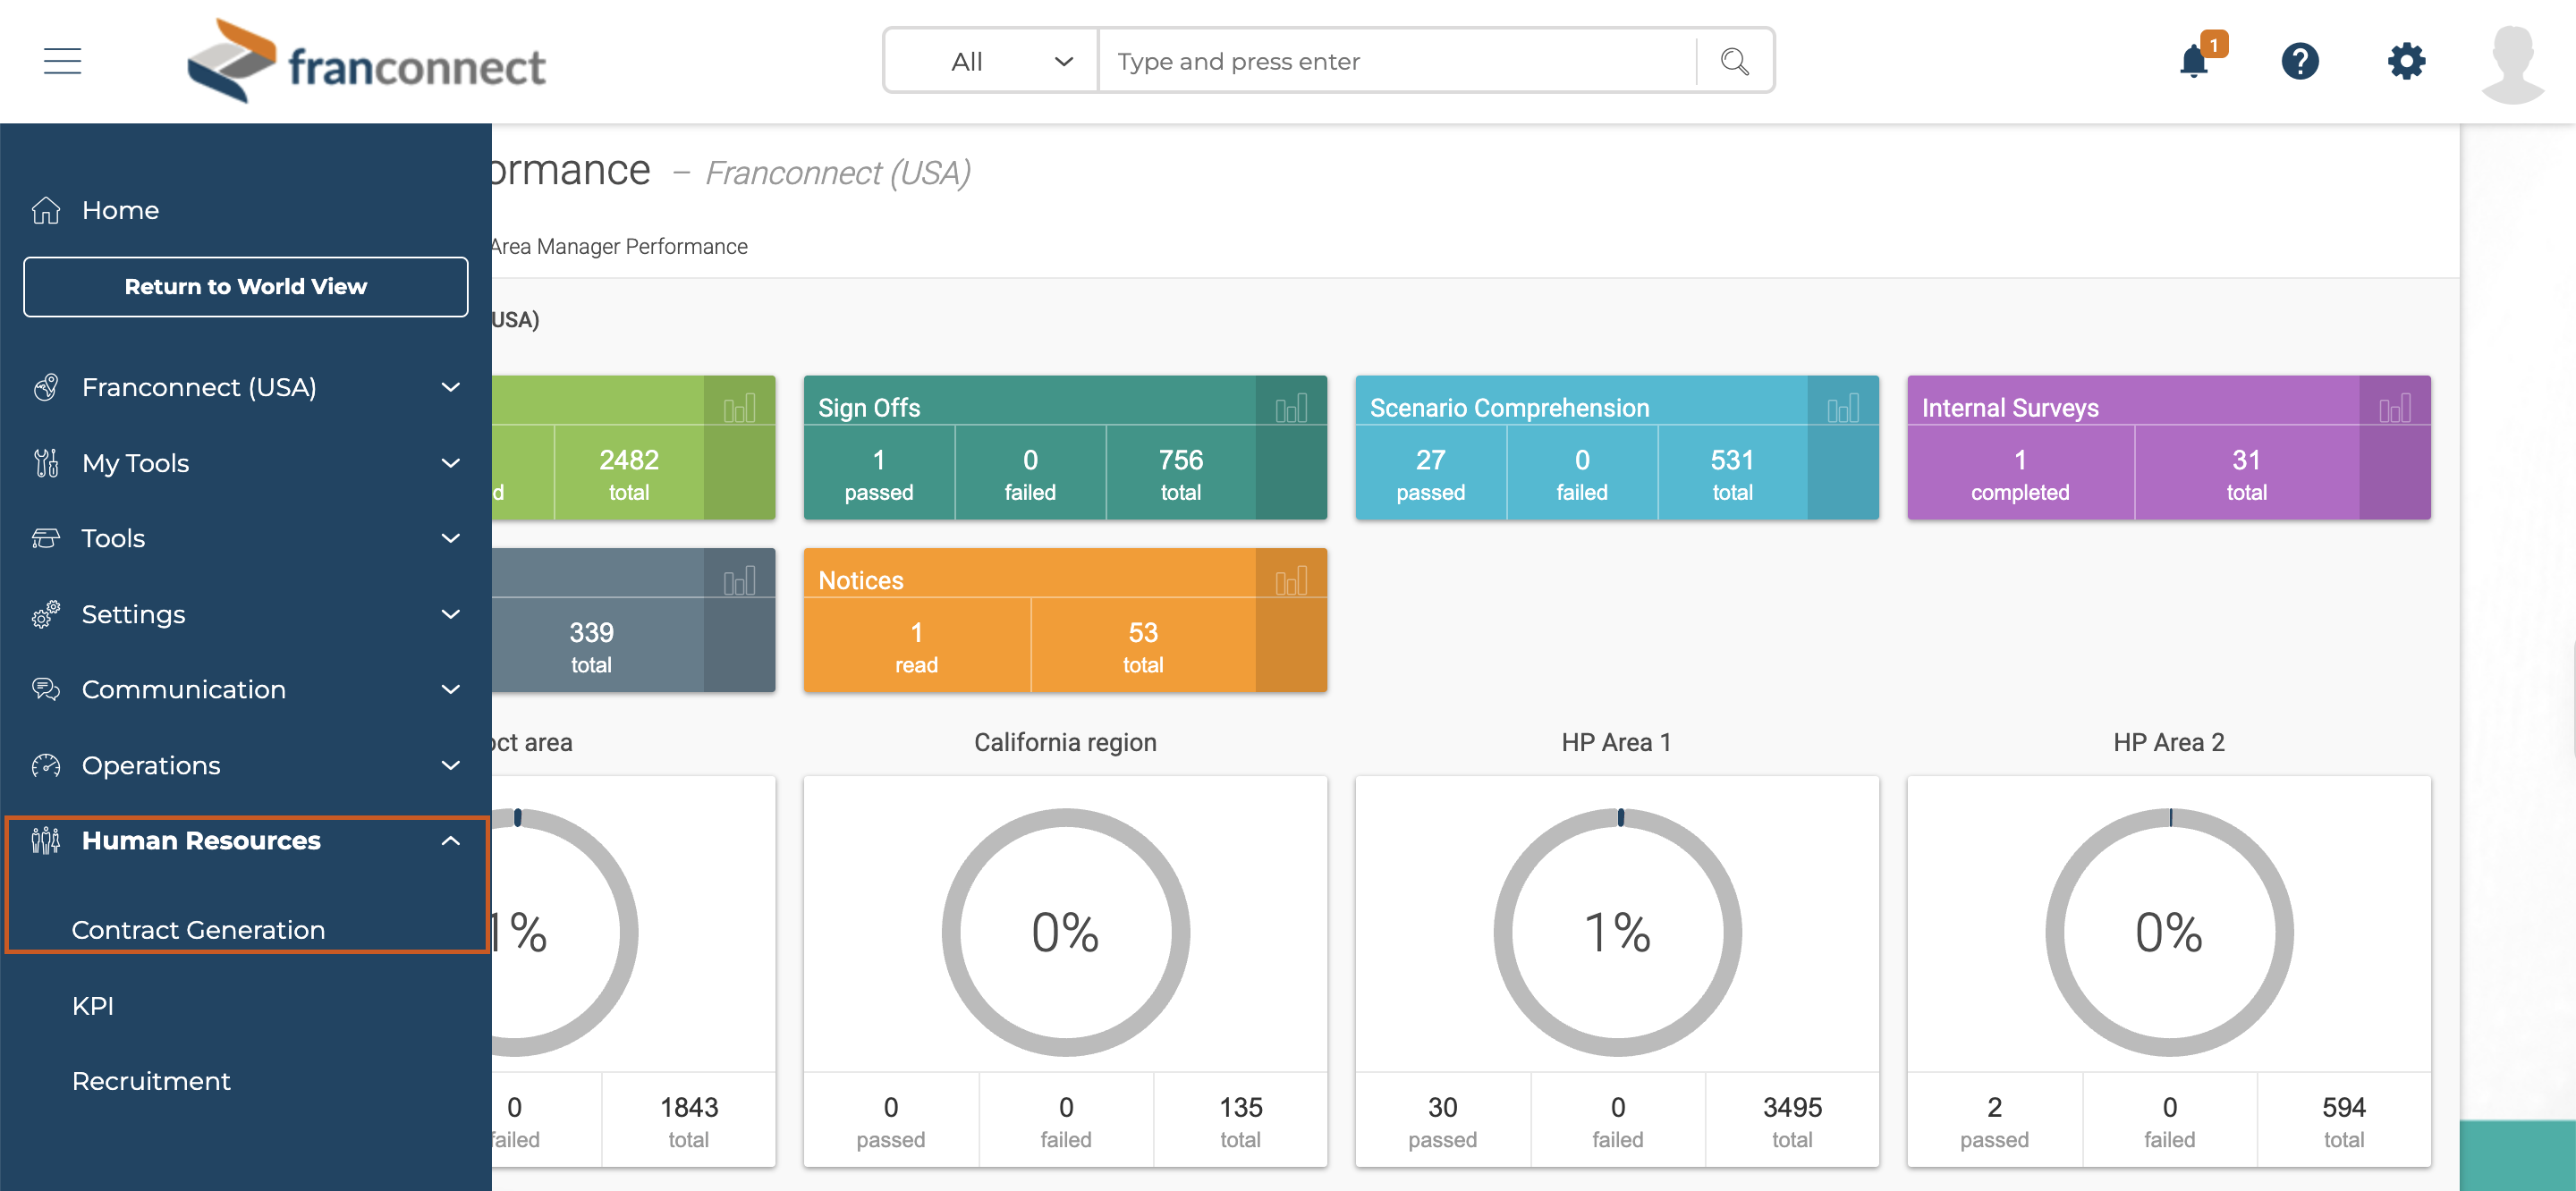Click the Settings gears sidebar icon

(x=46, y=614)
